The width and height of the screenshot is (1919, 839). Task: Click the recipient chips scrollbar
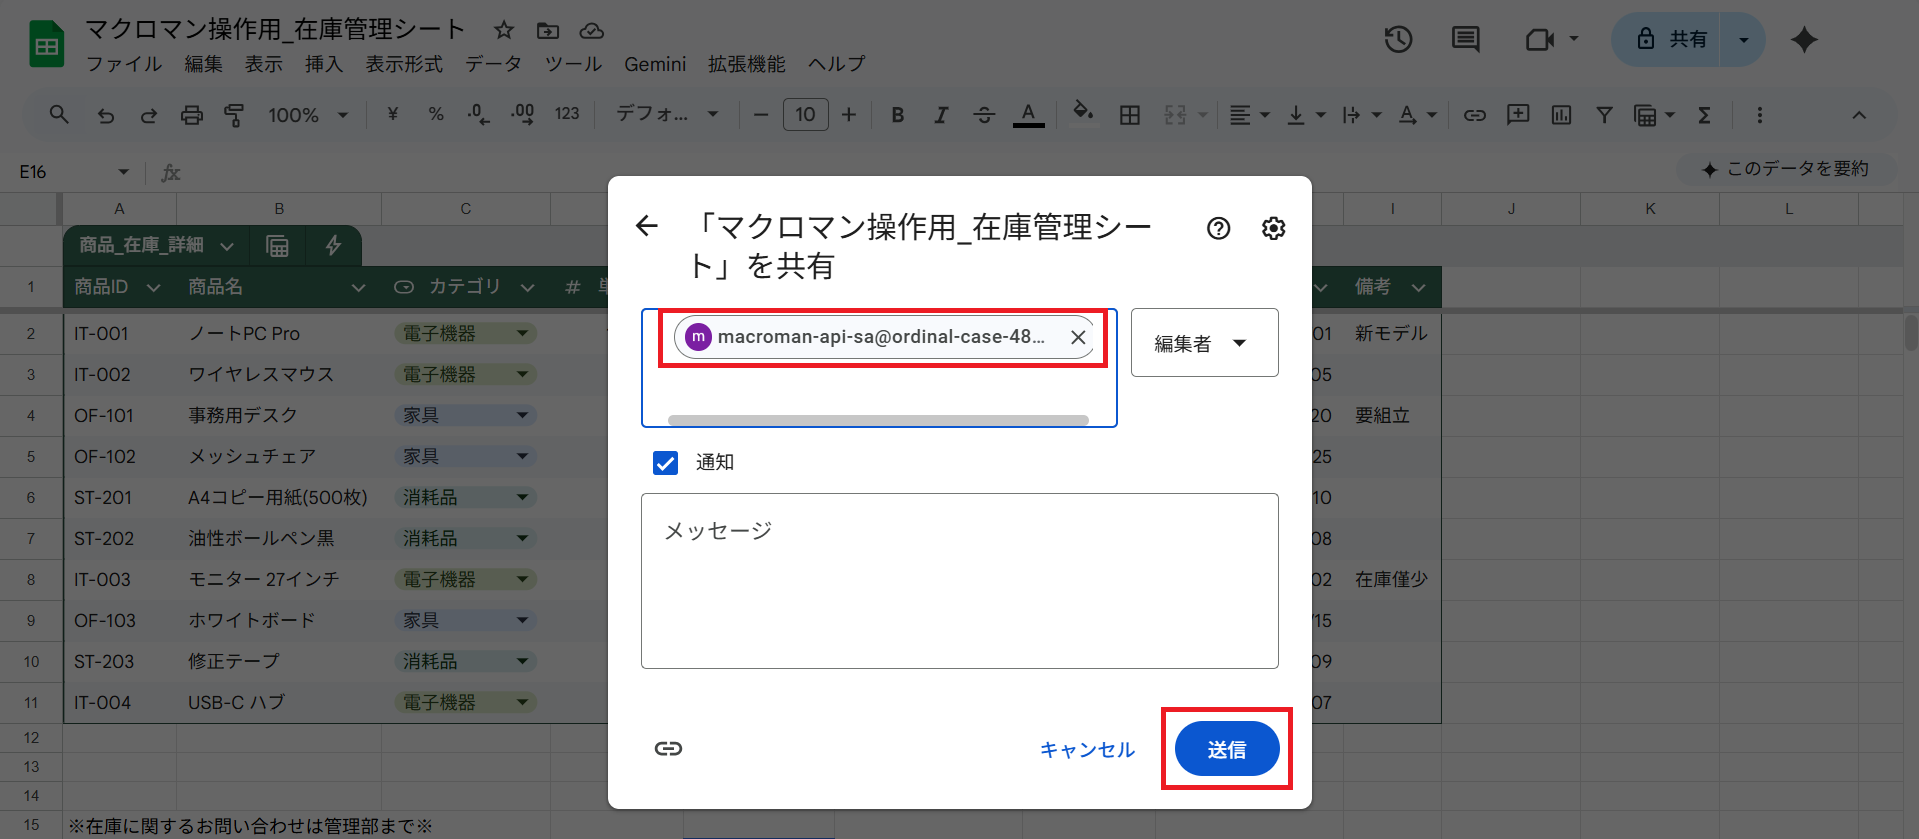coord(878,420)
